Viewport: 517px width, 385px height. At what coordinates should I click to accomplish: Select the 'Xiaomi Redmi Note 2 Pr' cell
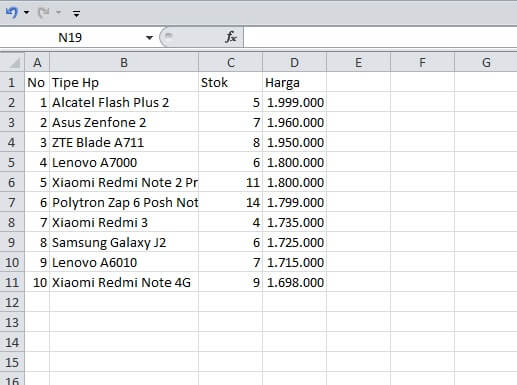124,182
